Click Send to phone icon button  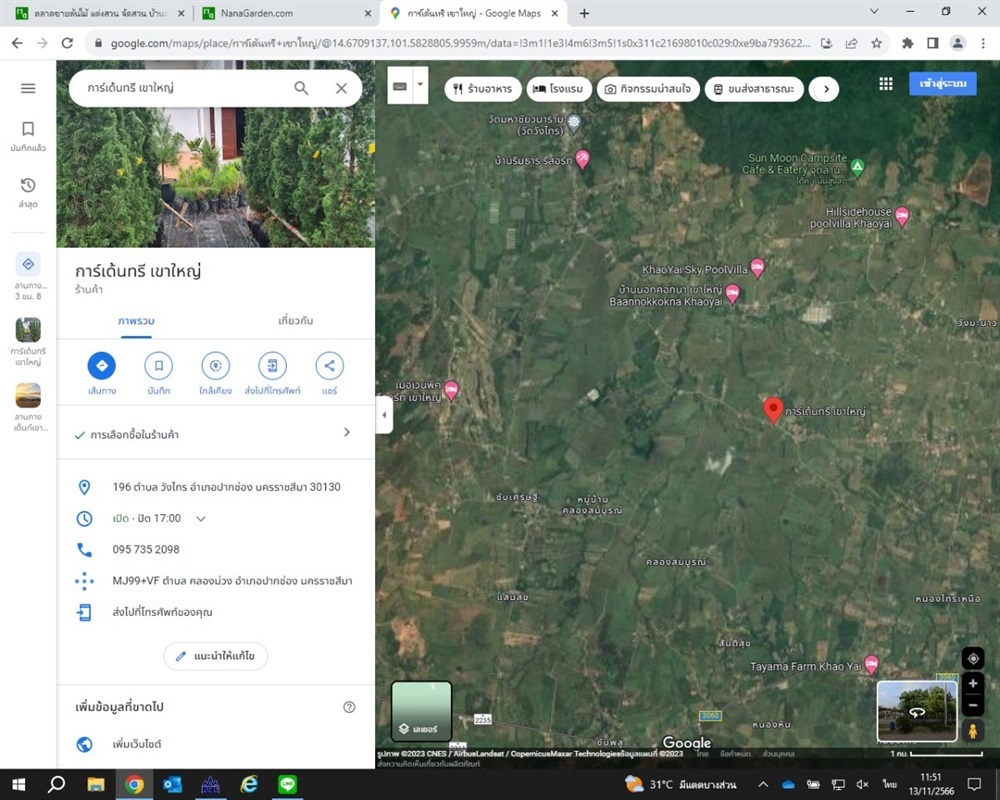coord(272,366)
